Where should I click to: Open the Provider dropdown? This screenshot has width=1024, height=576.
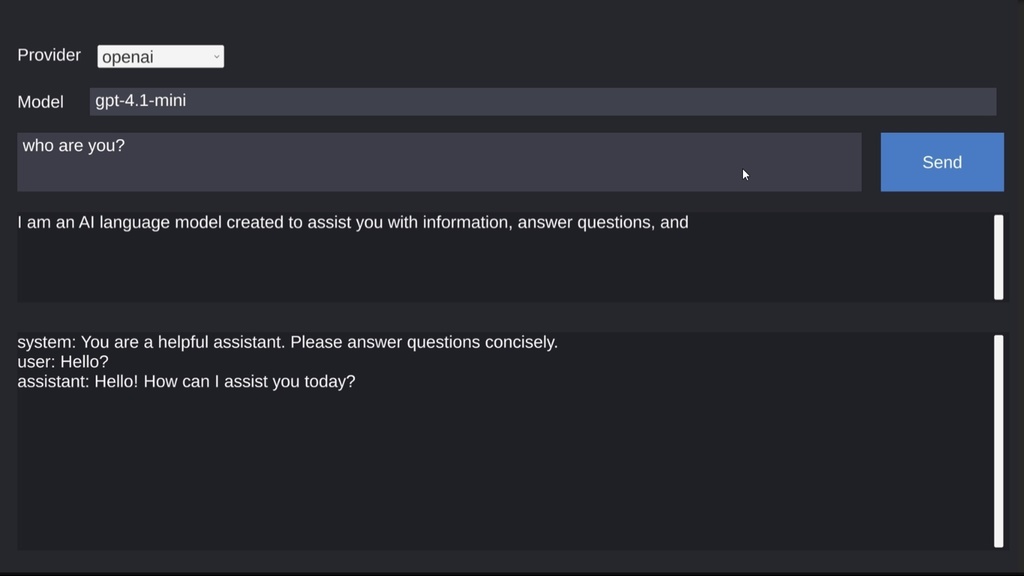click(160, 56)
